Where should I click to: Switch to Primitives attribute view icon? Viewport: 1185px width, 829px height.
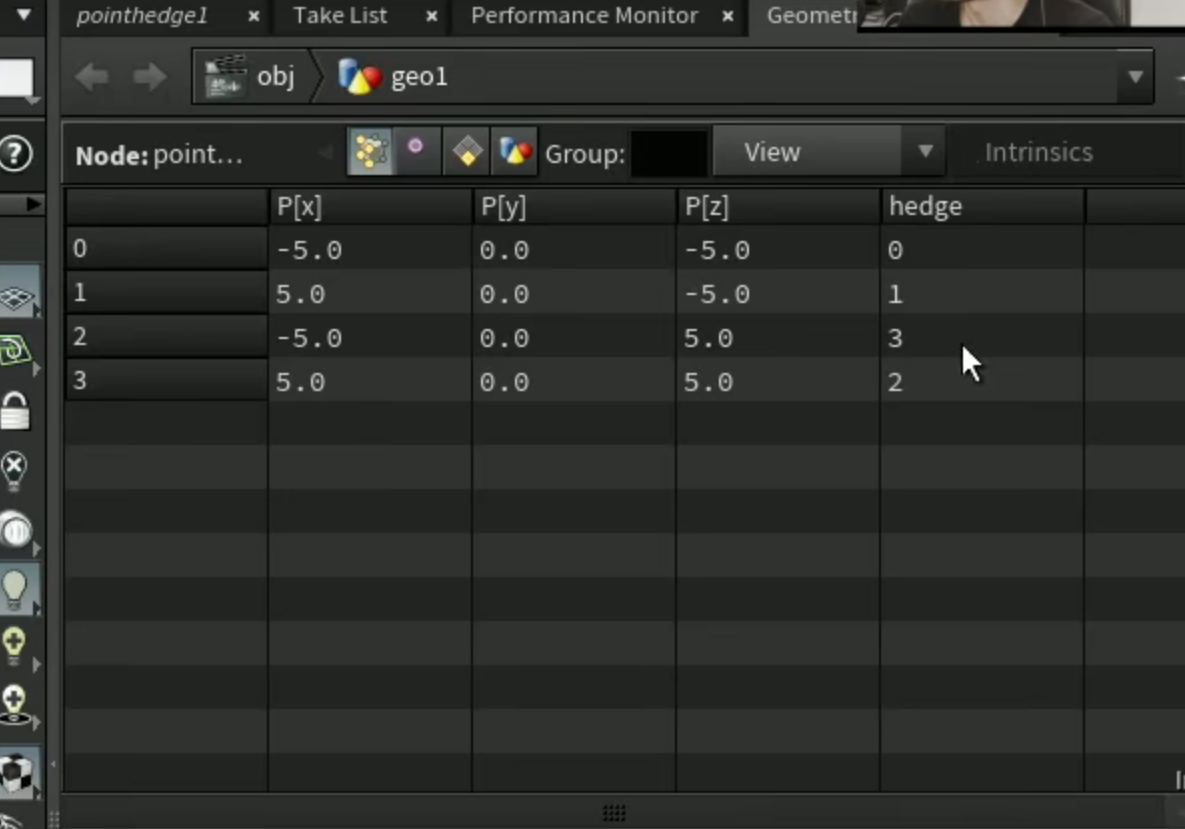(x=466, y=152)
